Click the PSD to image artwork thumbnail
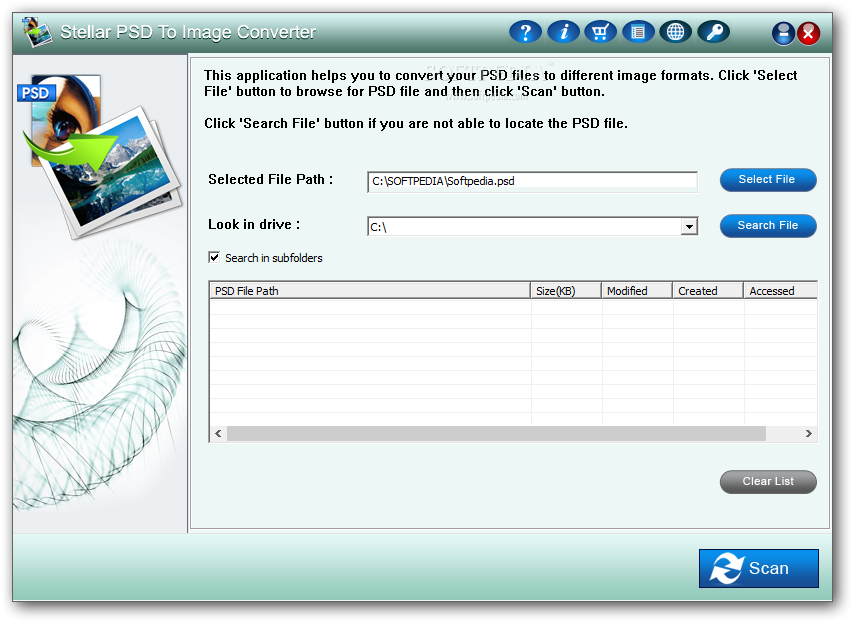 pyautogui.click(x=98, y=156)
